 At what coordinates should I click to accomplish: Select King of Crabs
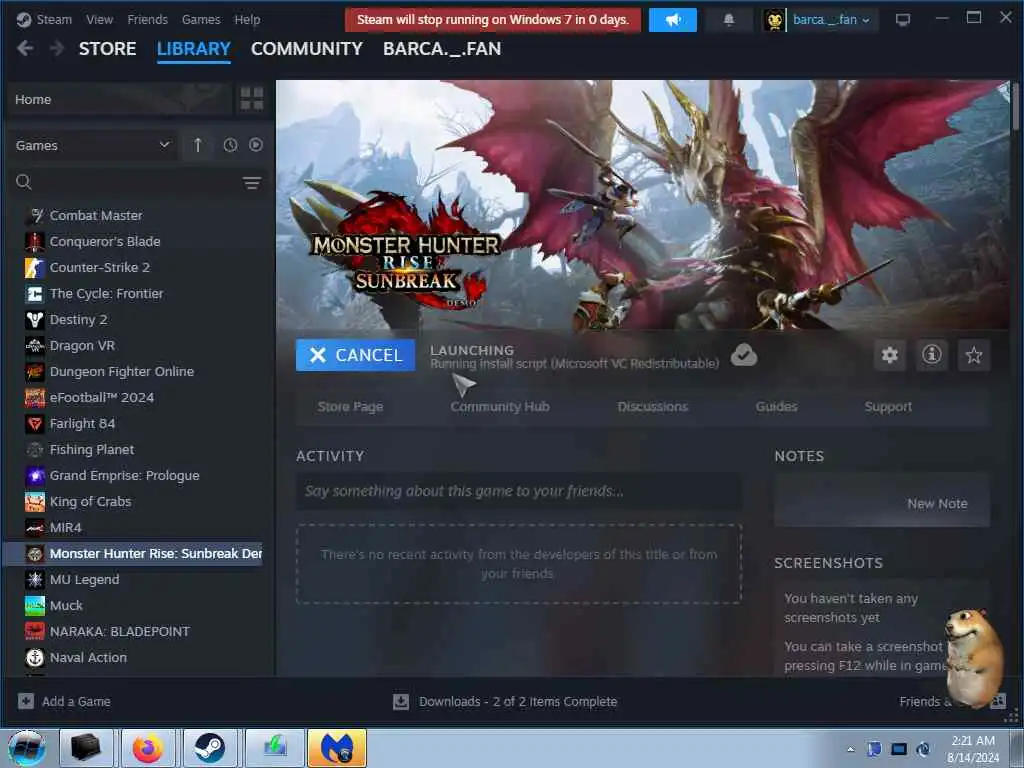point(90,502)
